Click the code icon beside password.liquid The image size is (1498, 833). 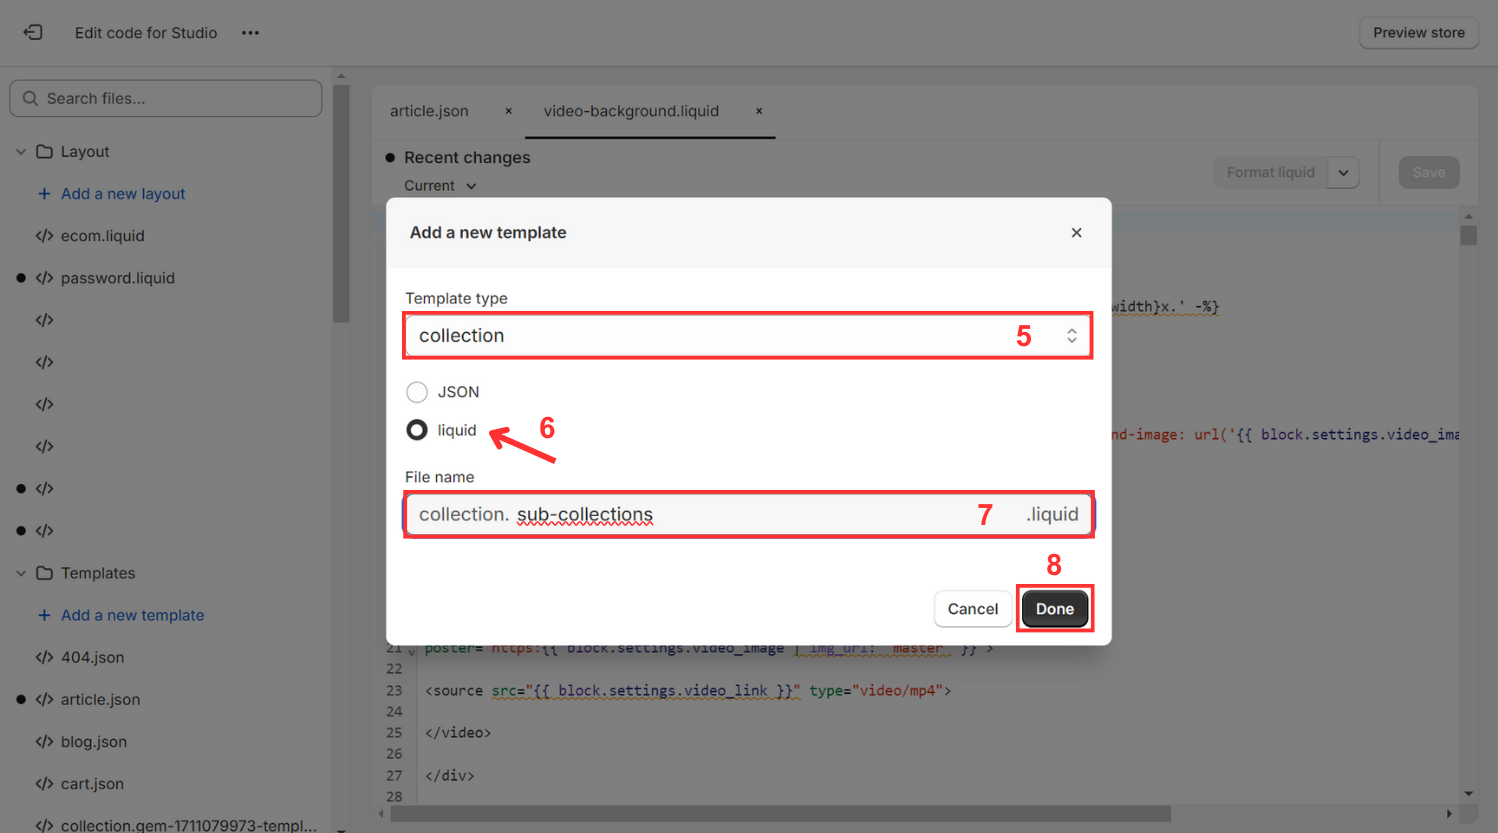[x=44, y=278]
